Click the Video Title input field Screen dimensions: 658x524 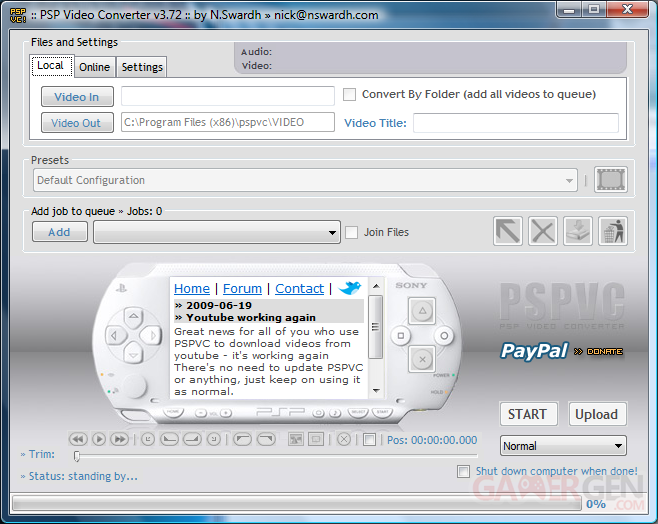(516, 123)
